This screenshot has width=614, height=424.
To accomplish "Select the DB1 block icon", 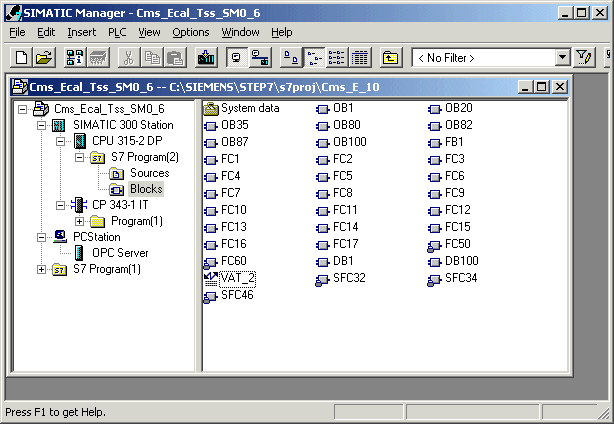I will [323, 262].
